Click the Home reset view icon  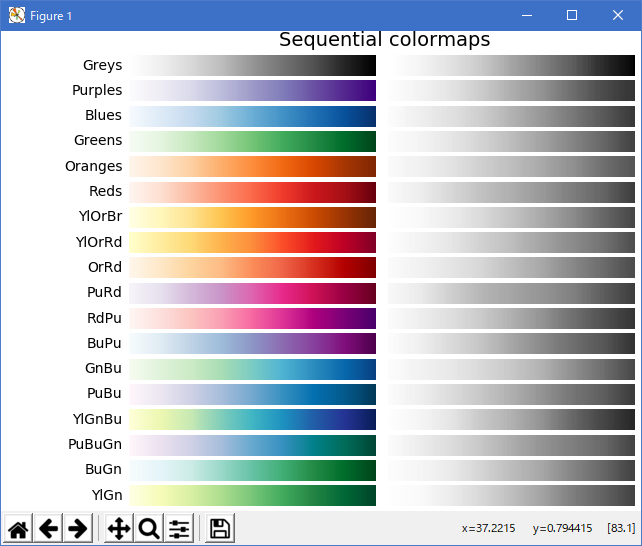click(x=19, y=528)
